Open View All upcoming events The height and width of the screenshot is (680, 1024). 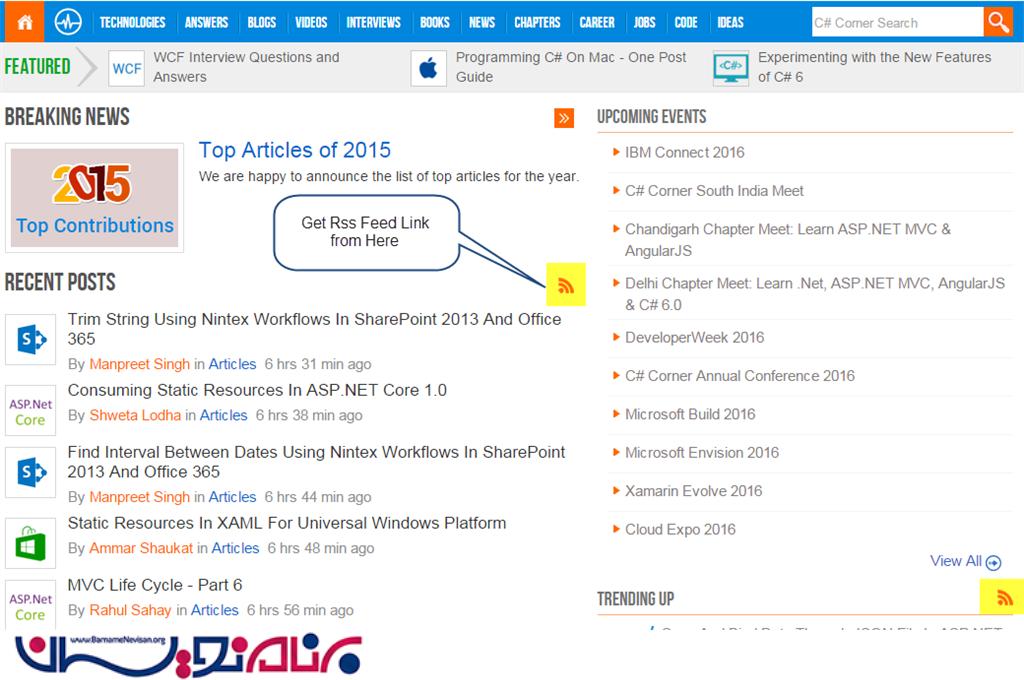tap(965, 561)
